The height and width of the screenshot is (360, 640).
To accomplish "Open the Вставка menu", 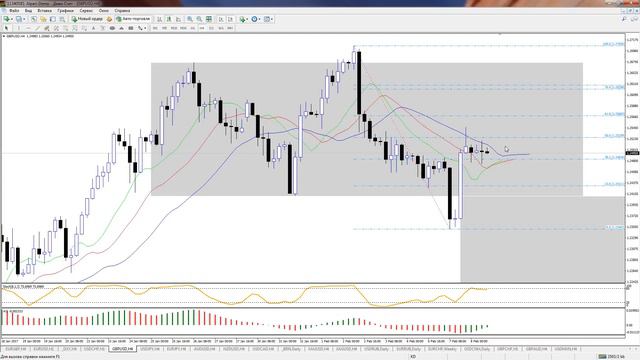I will (x=44, y=11).
